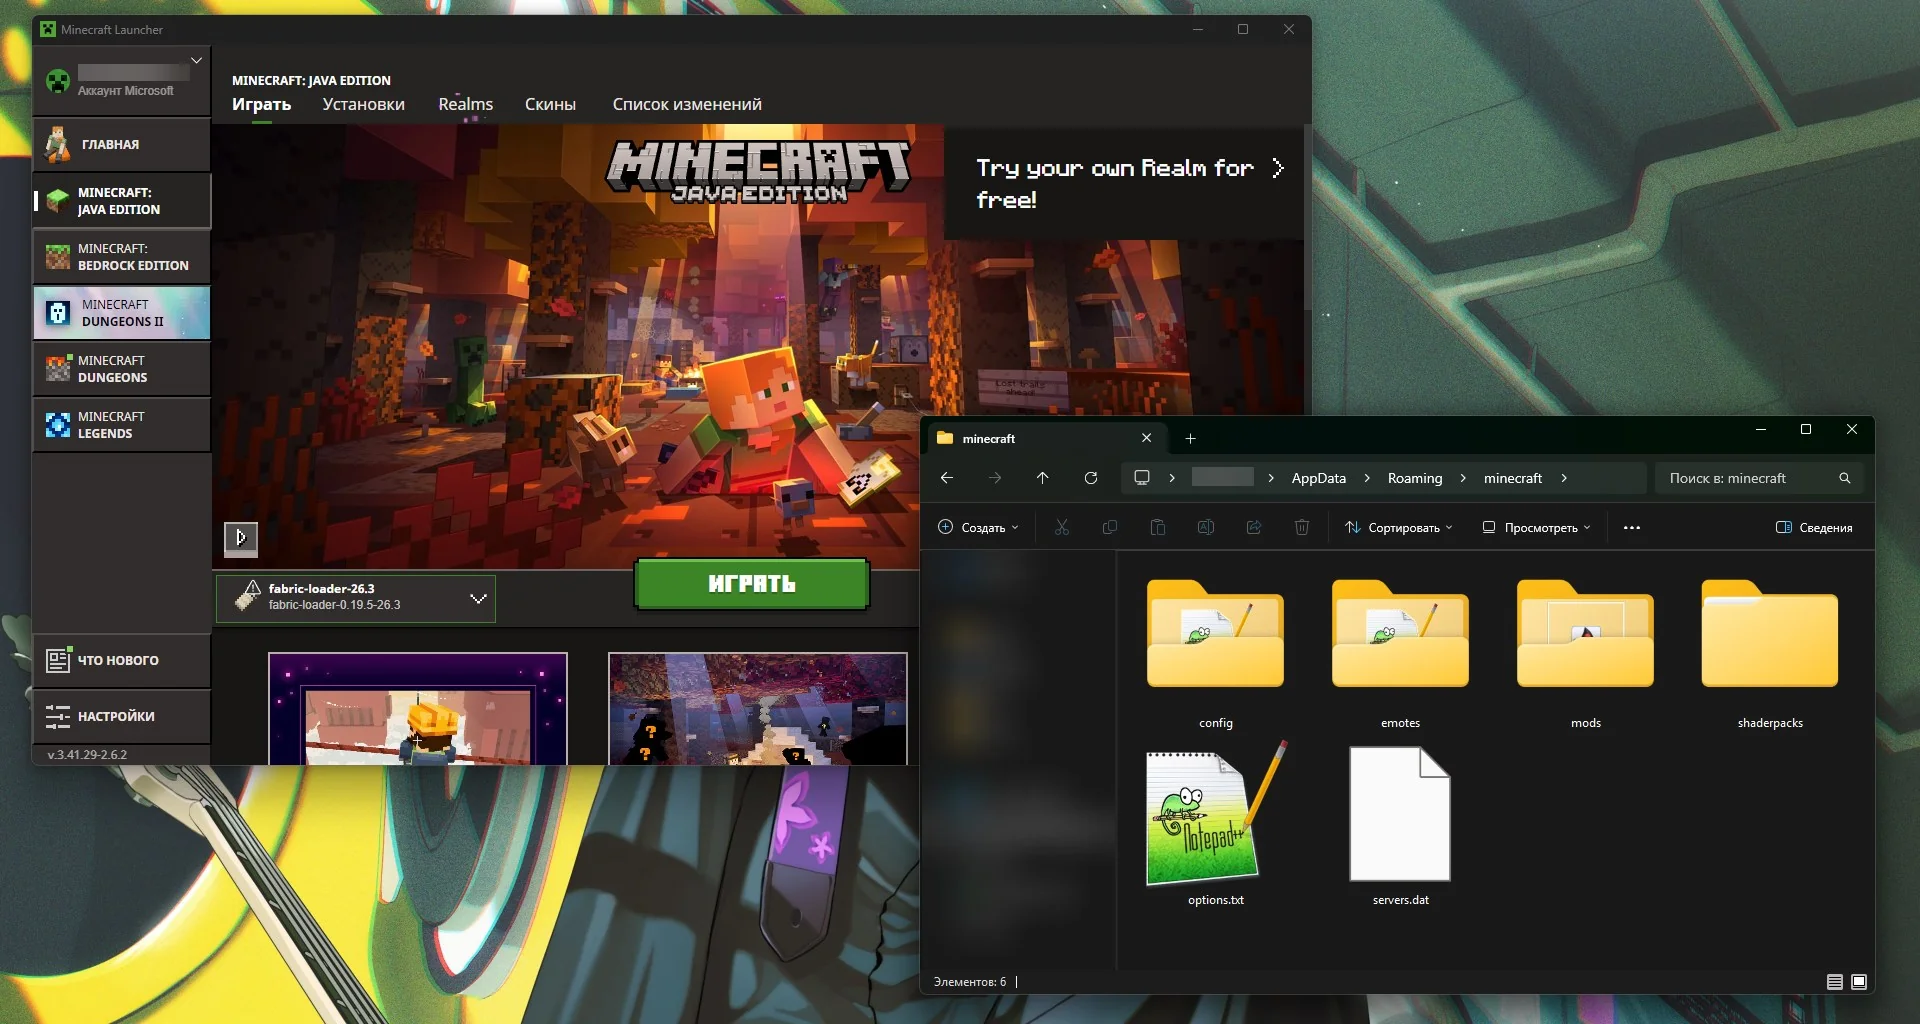This screenshot has height=1024, width=1920.
Task: Open the ГЛАВНАЯ home section in launcher
Action: pos(121,144)
